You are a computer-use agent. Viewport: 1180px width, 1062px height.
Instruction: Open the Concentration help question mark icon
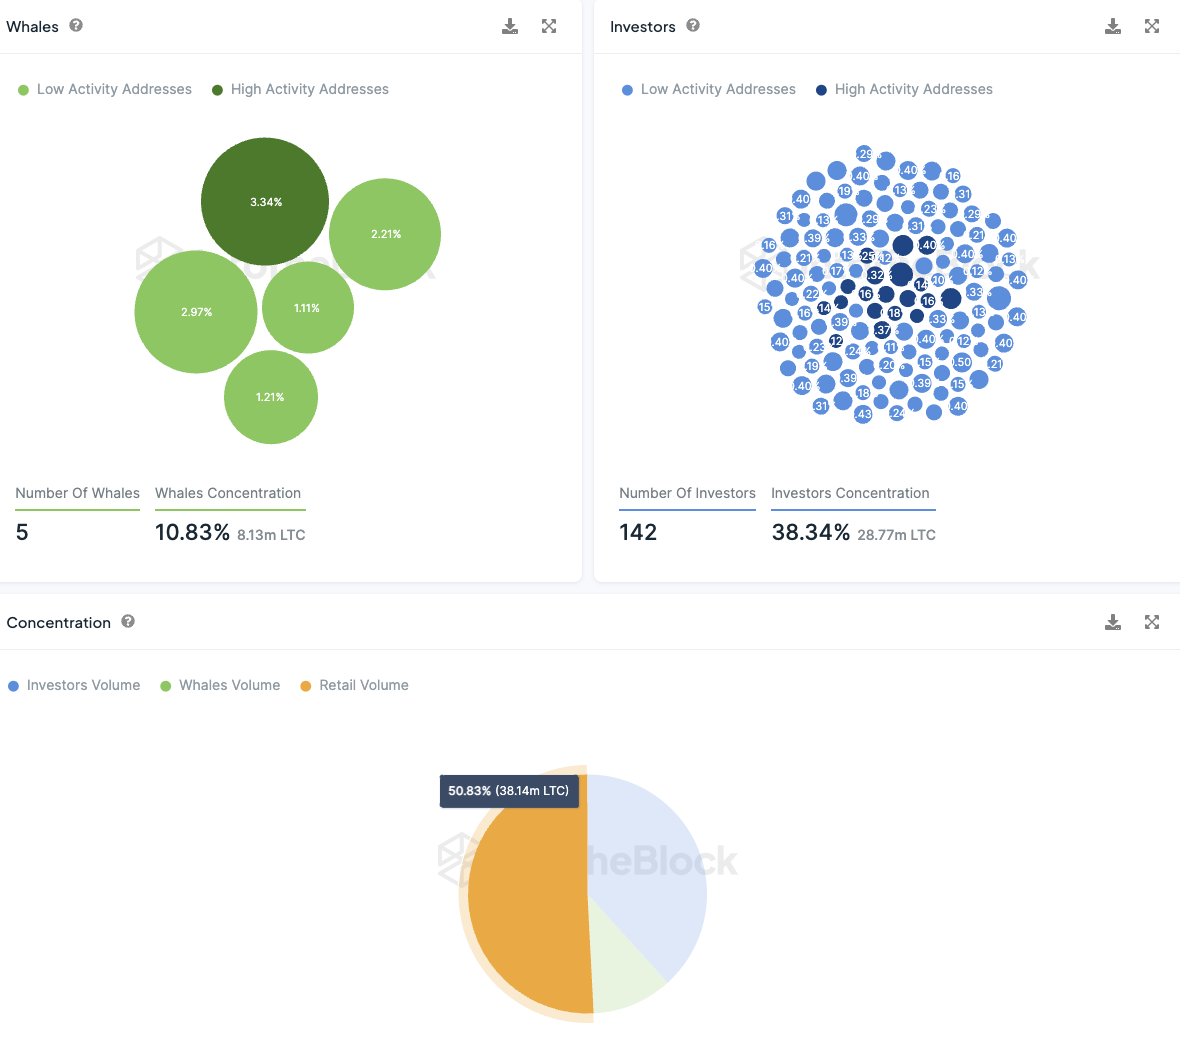(128, 622)
